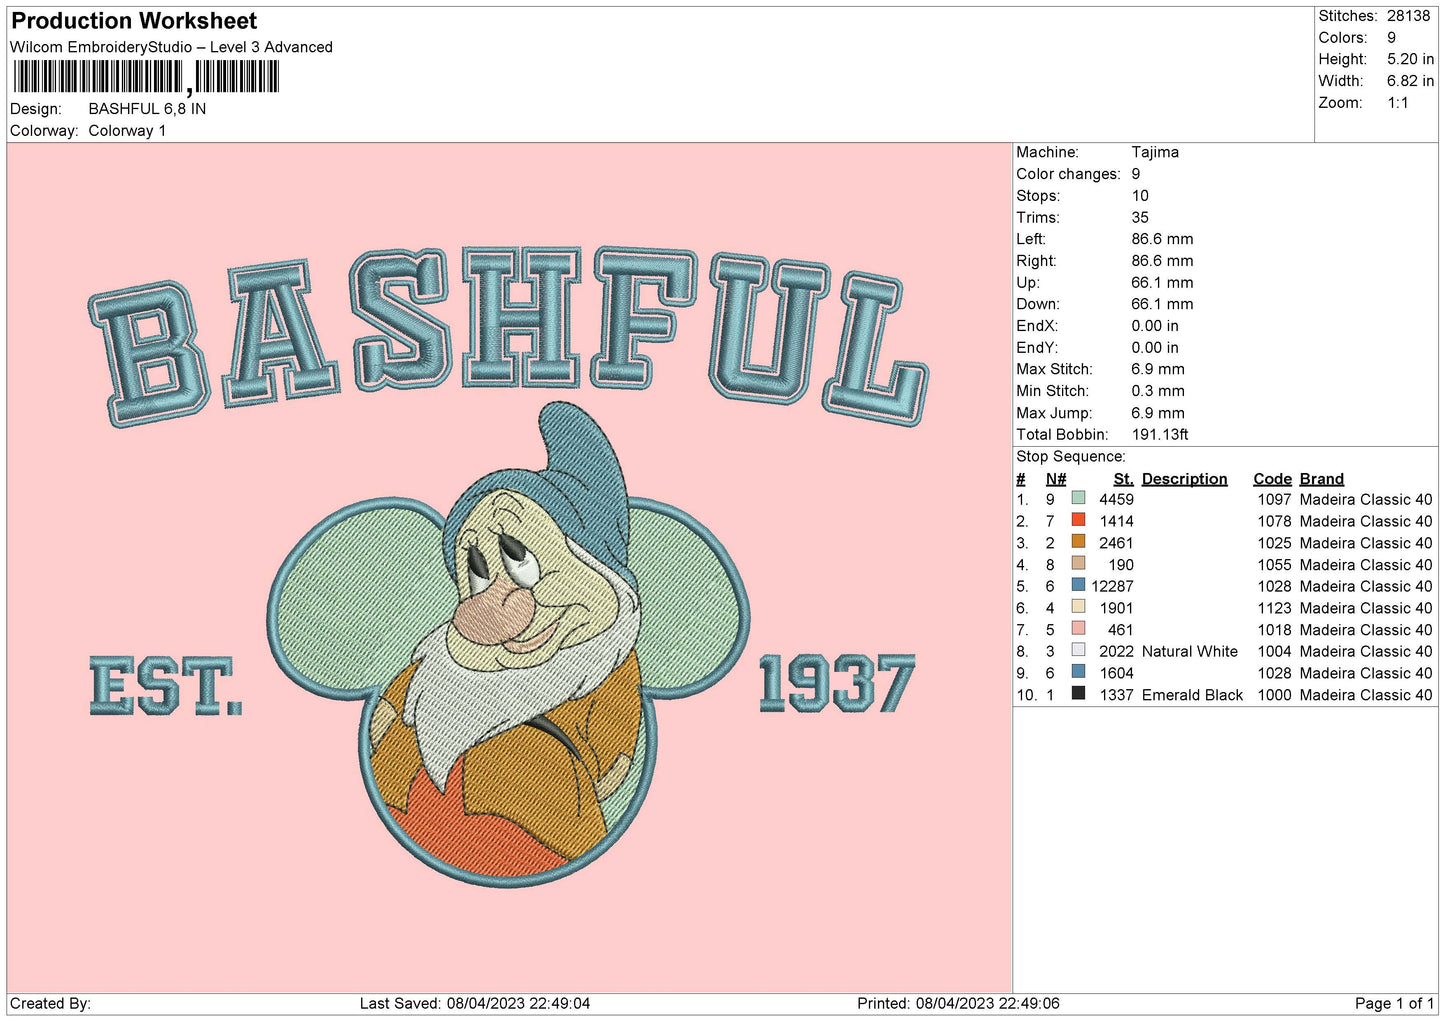Click the embroidered BASHFUL lettering

[x=508, y=330]
